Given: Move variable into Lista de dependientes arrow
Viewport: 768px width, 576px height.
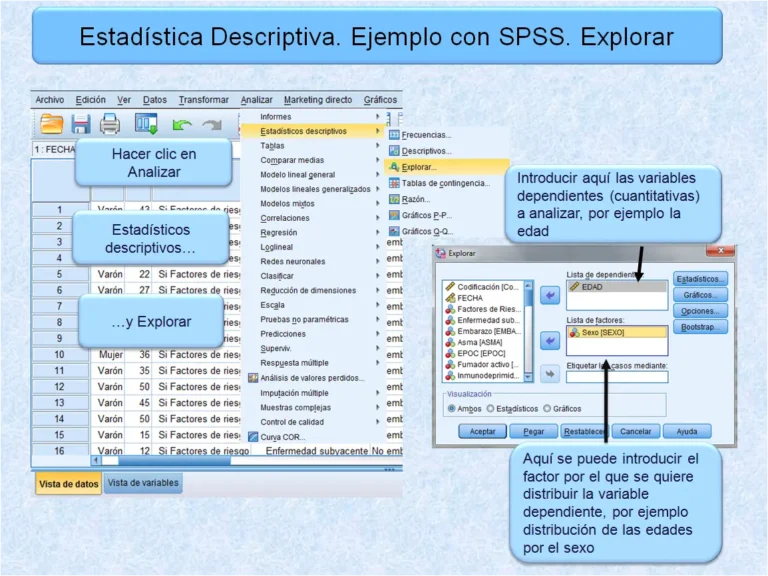Looking at the screenshot, I should (x=550, y=295).
